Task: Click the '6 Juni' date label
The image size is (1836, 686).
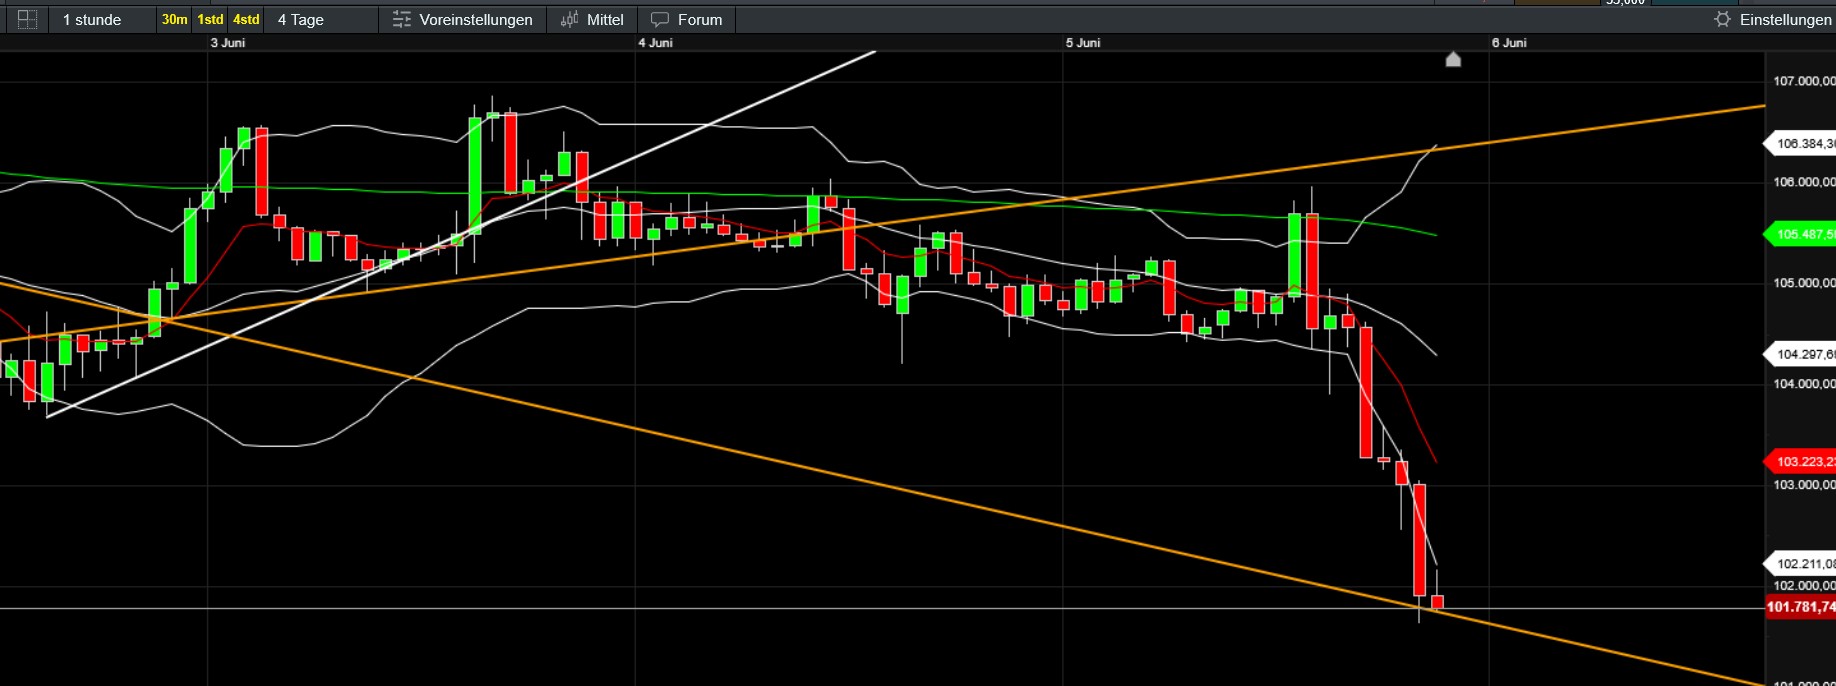Action: coord(1509,43)
